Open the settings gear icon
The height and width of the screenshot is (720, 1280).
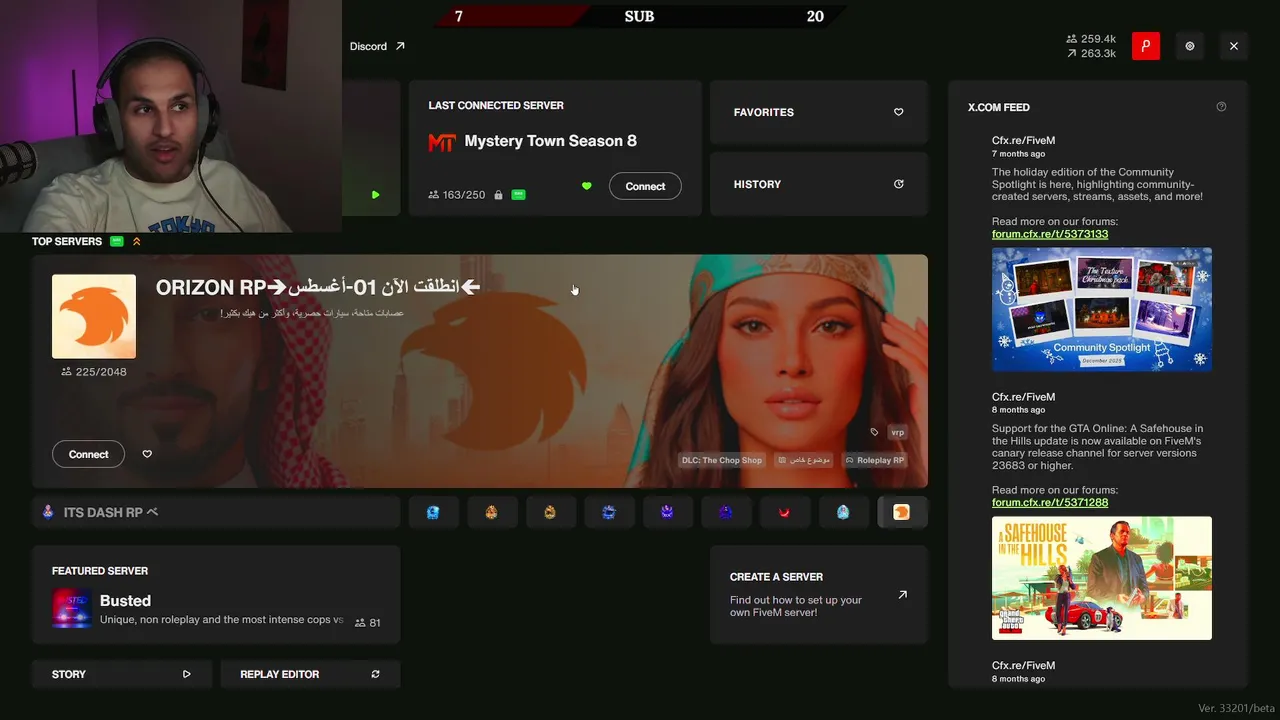click(1190, 46)
